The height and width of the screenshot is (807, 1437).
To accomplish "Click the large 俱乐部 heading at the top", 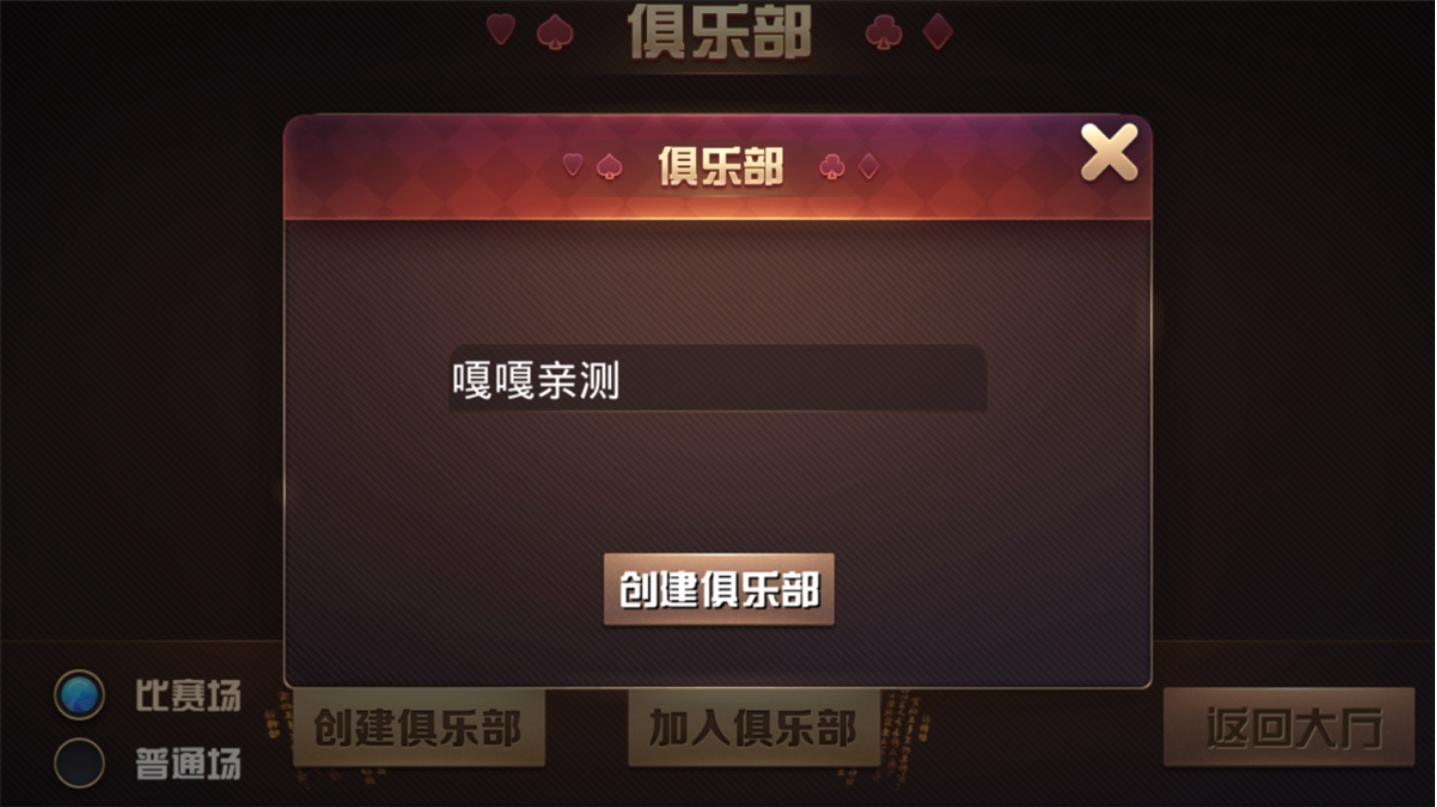I will 719,32.
